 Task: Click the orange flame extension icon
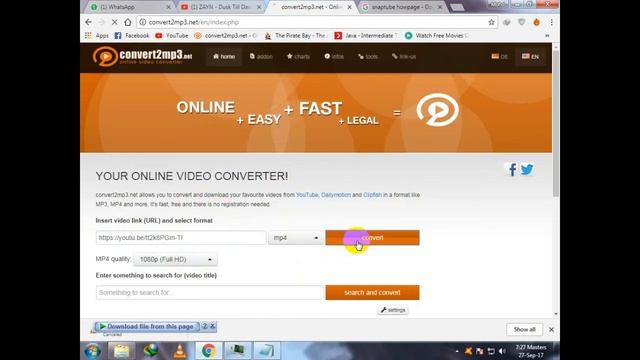pos(536,22)
